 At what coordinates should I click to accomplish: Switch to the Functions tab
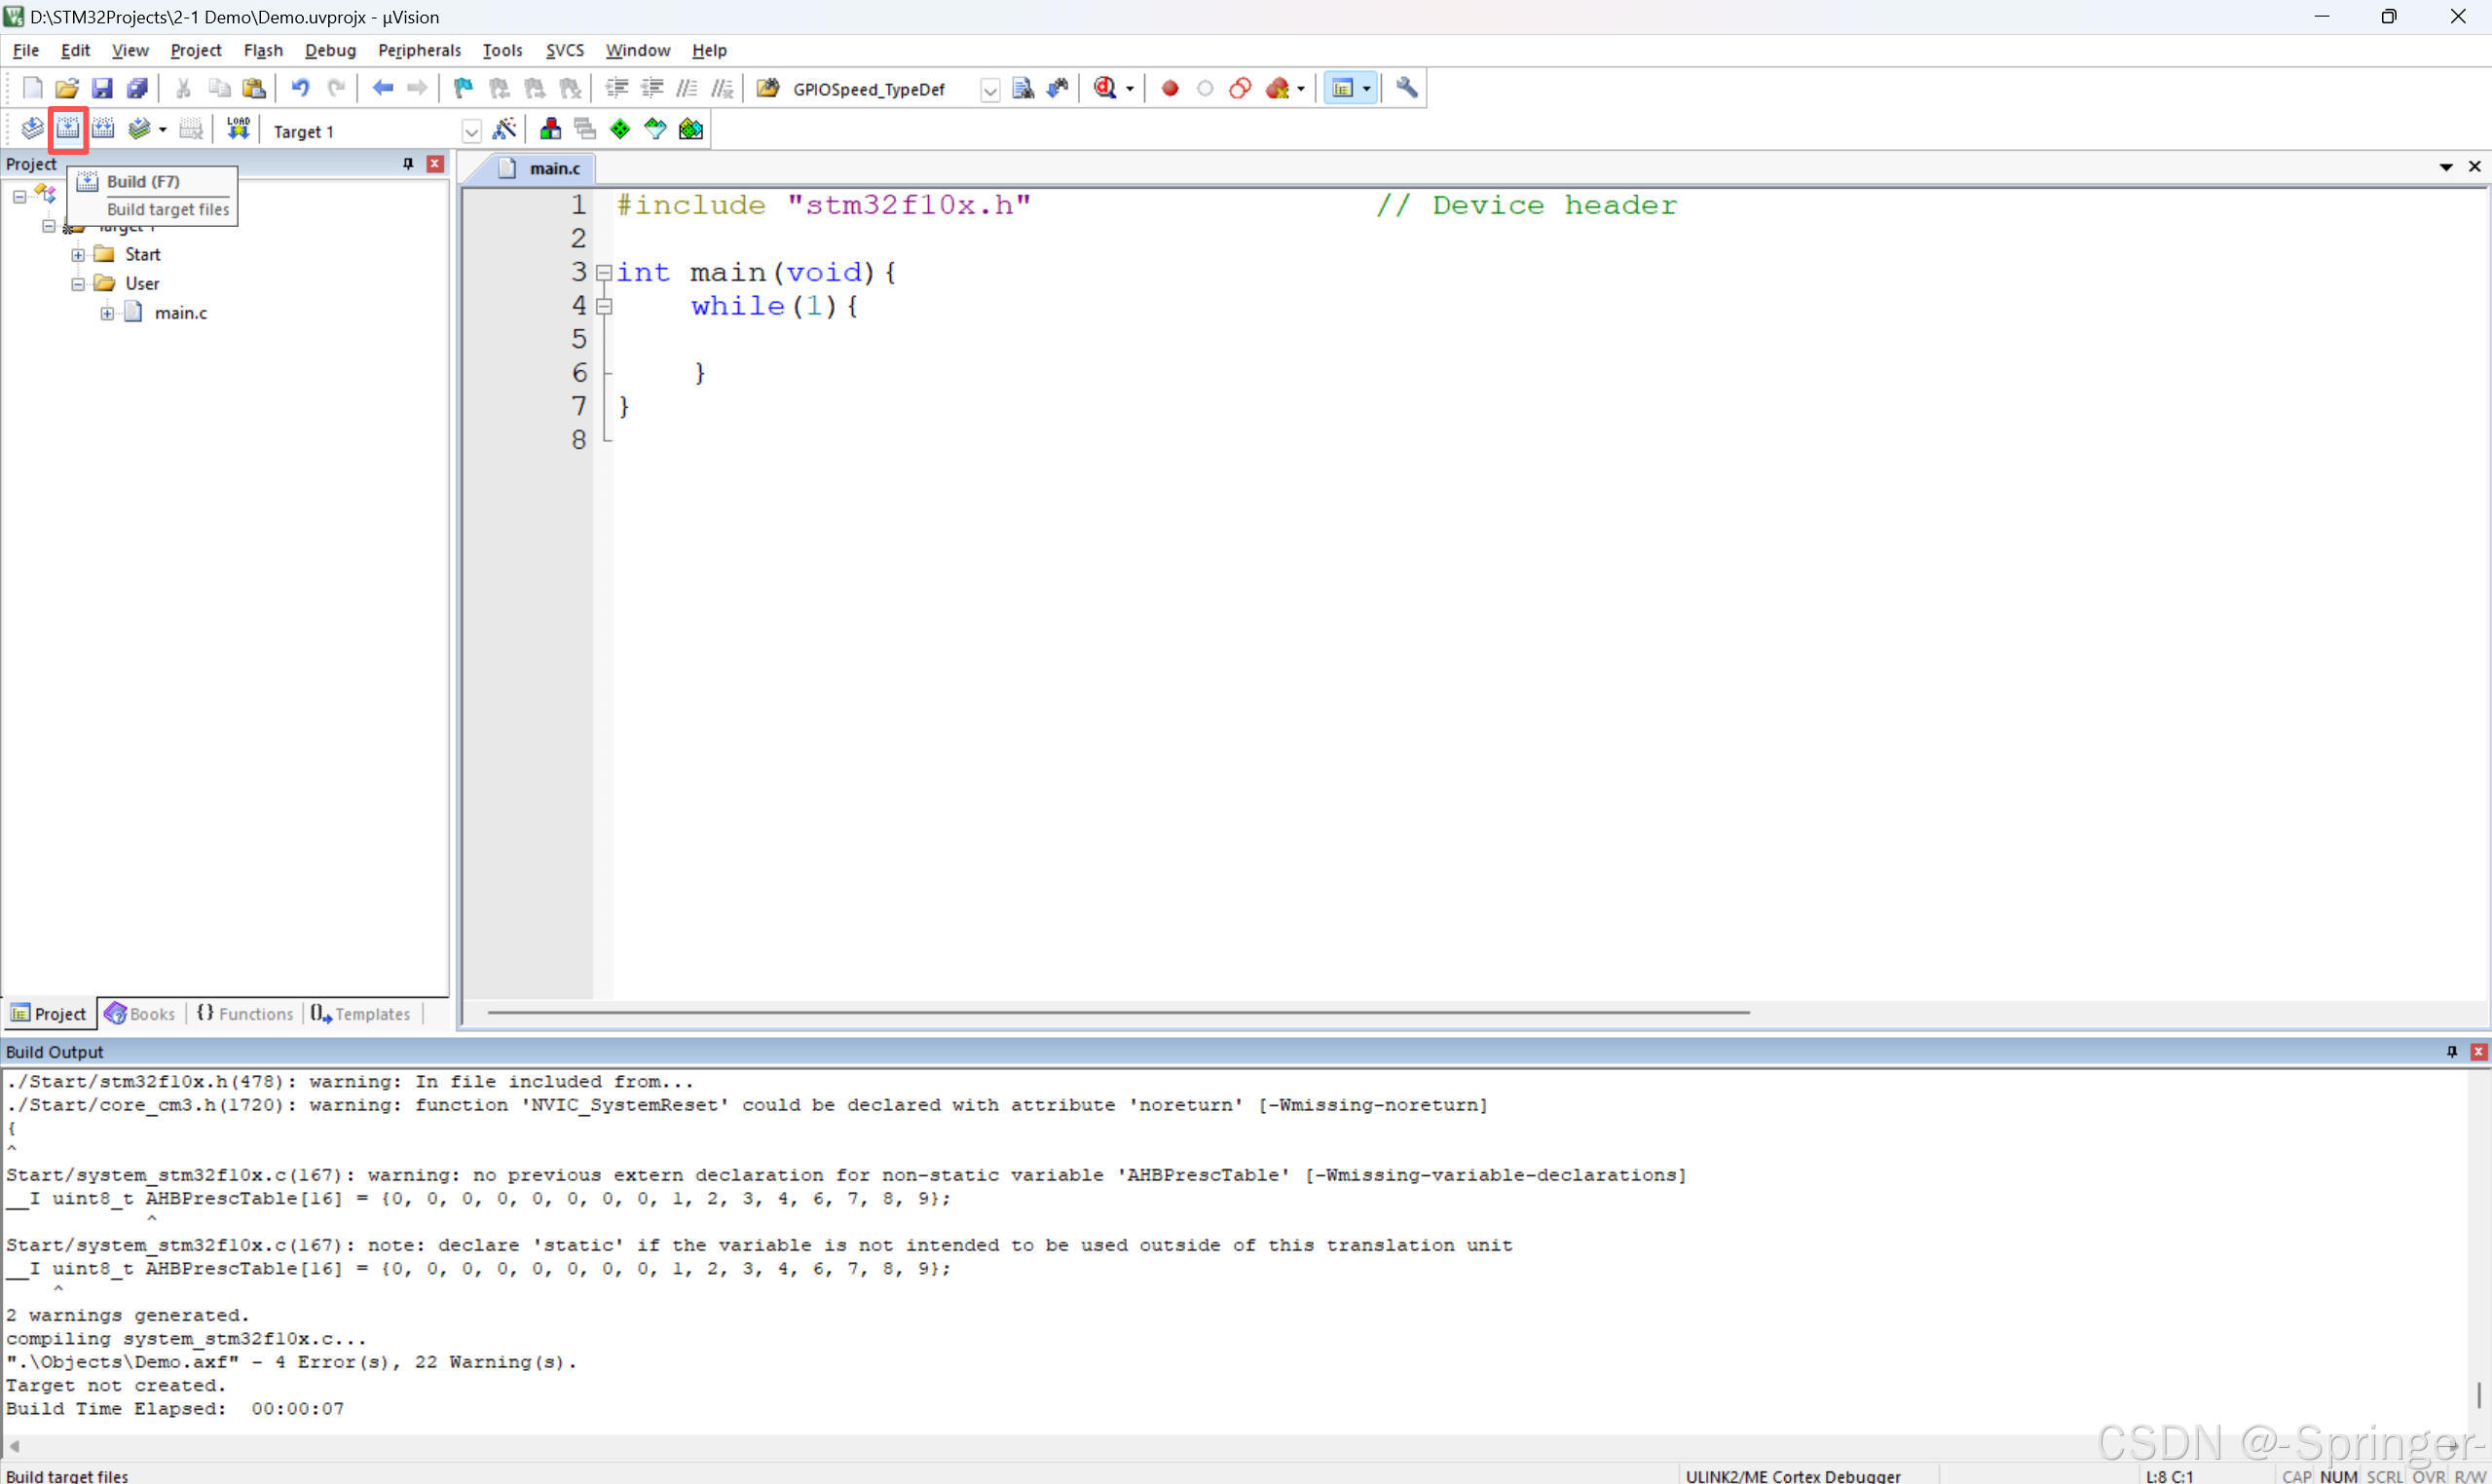click(x=245, y=1014)
